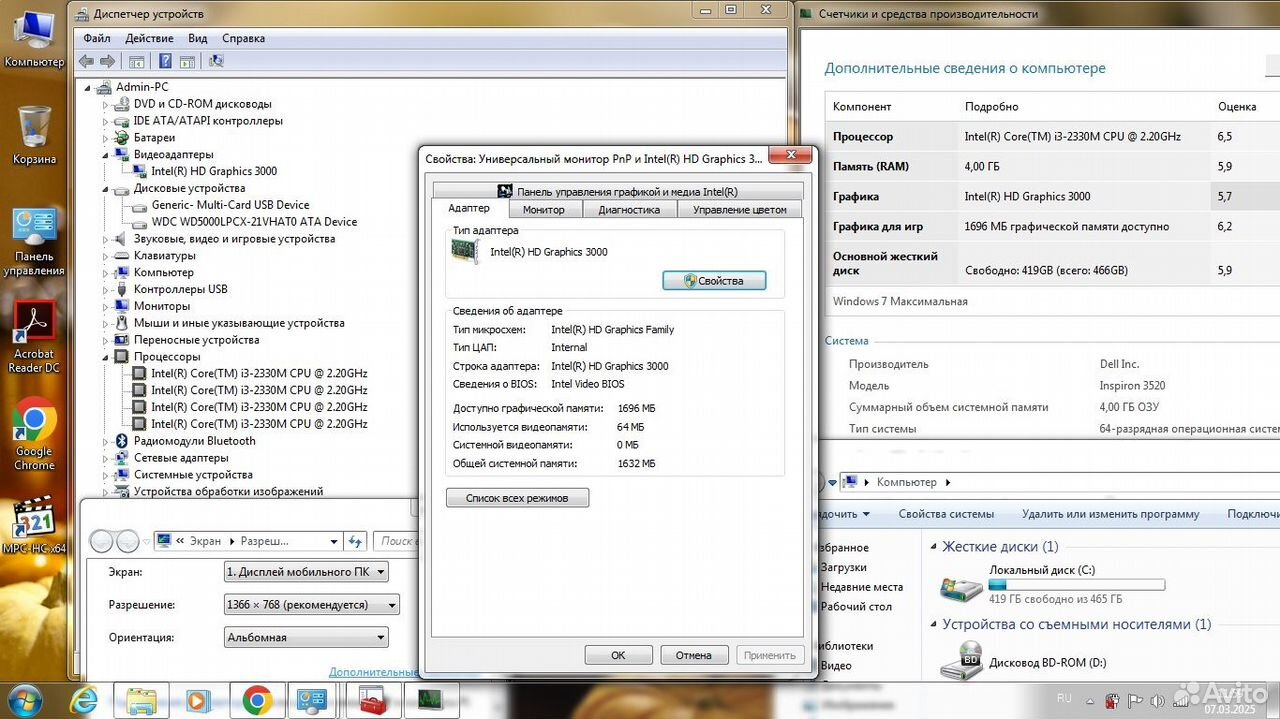Viewport: 1280px width, 719px height.
Task: Select Admin-PC root node in device tree
Action: 142,87
